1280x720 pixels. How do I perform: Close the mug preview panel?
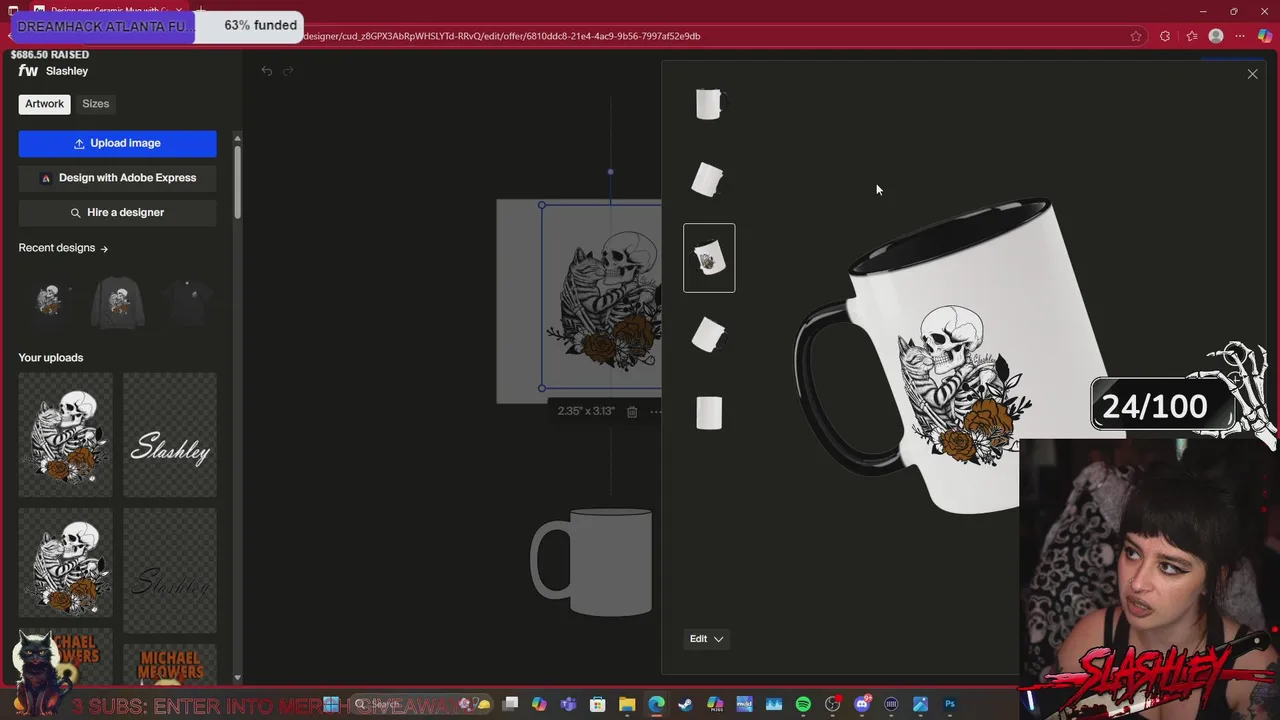(1252, 74)
